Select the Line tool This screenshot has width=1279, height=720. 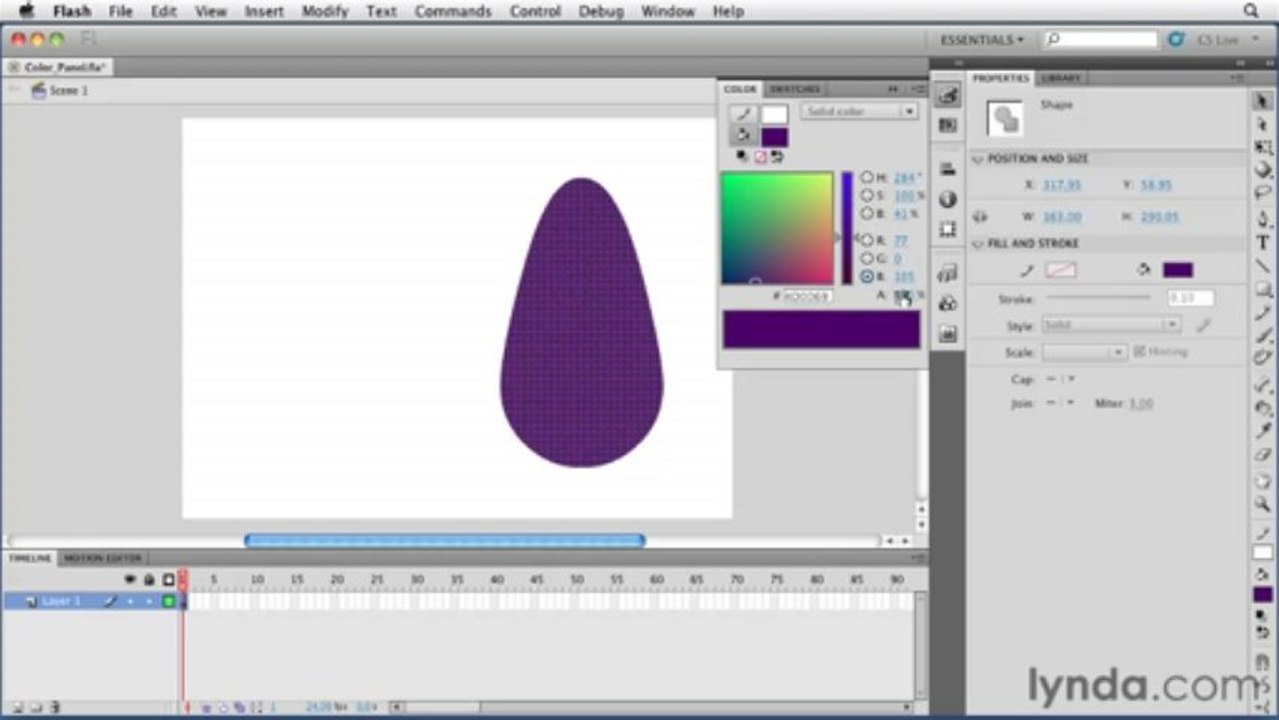point(1263,266)
